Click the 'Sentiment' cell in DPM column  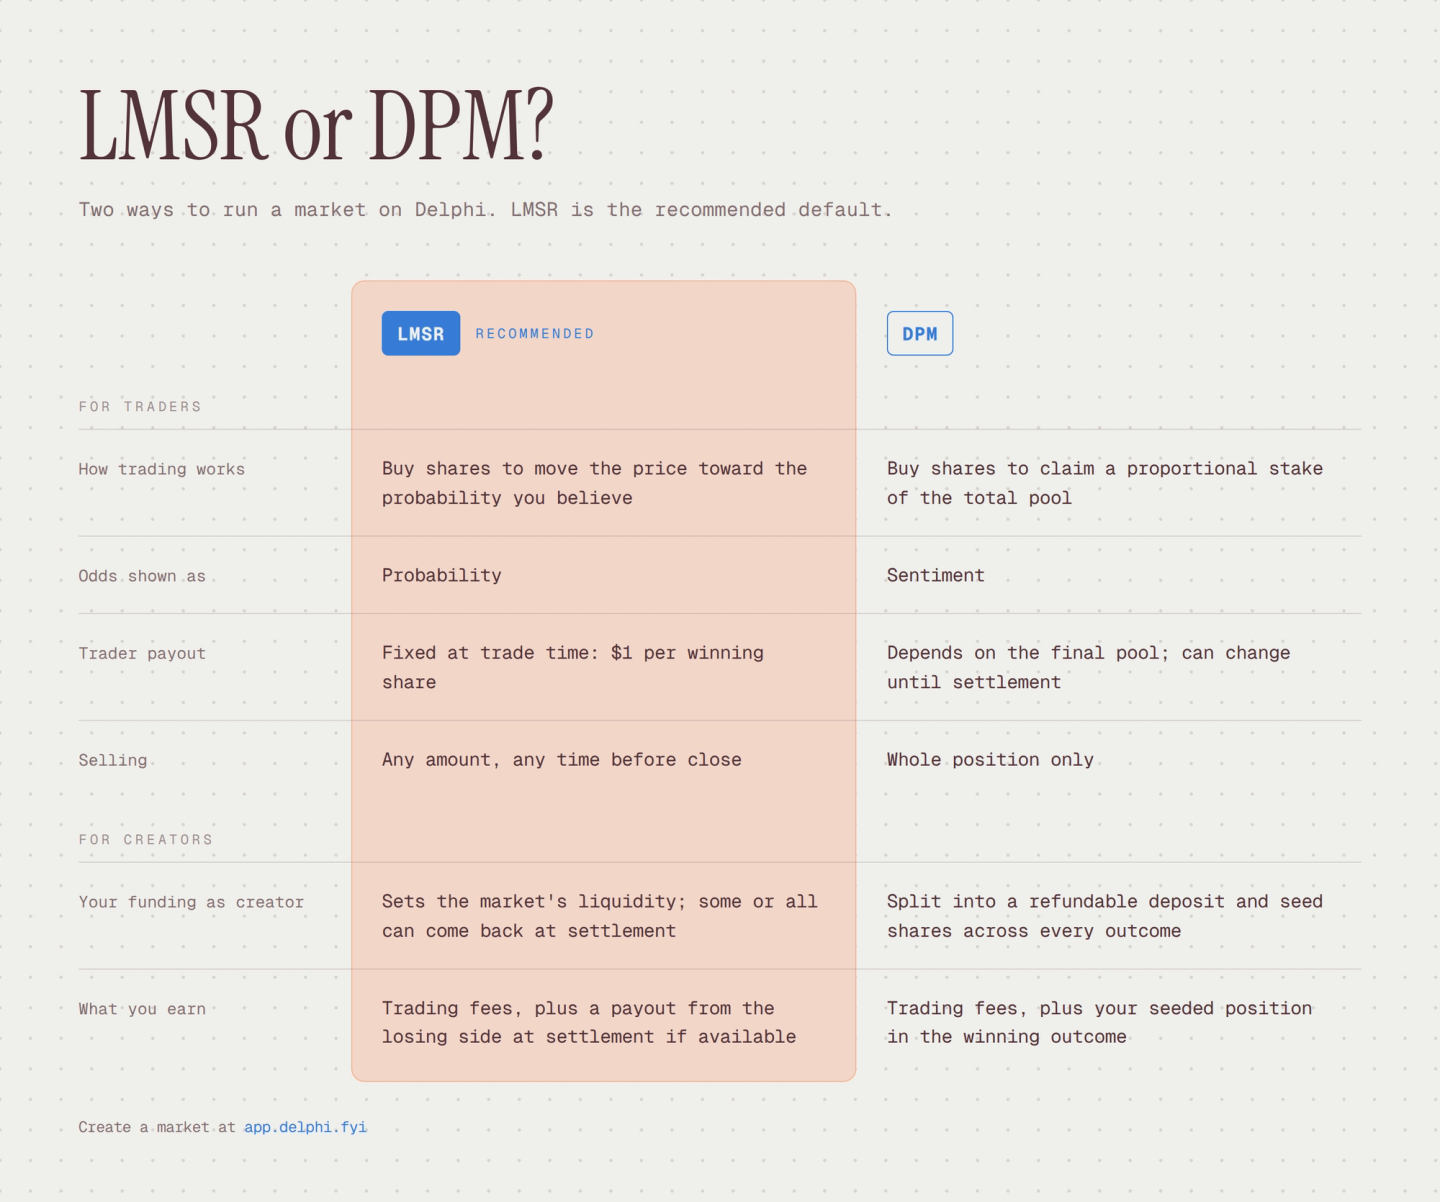click(x=936, y=575)
